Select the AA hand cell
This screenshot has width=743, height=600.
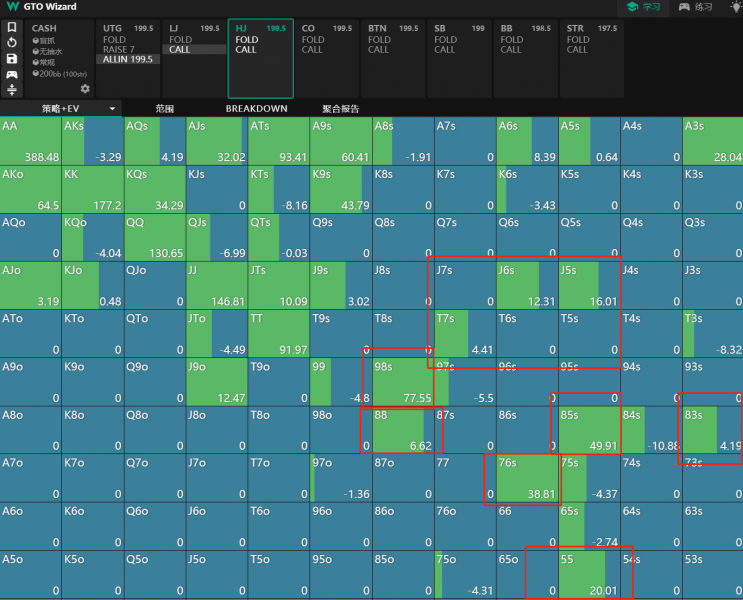tap(31, 141)
